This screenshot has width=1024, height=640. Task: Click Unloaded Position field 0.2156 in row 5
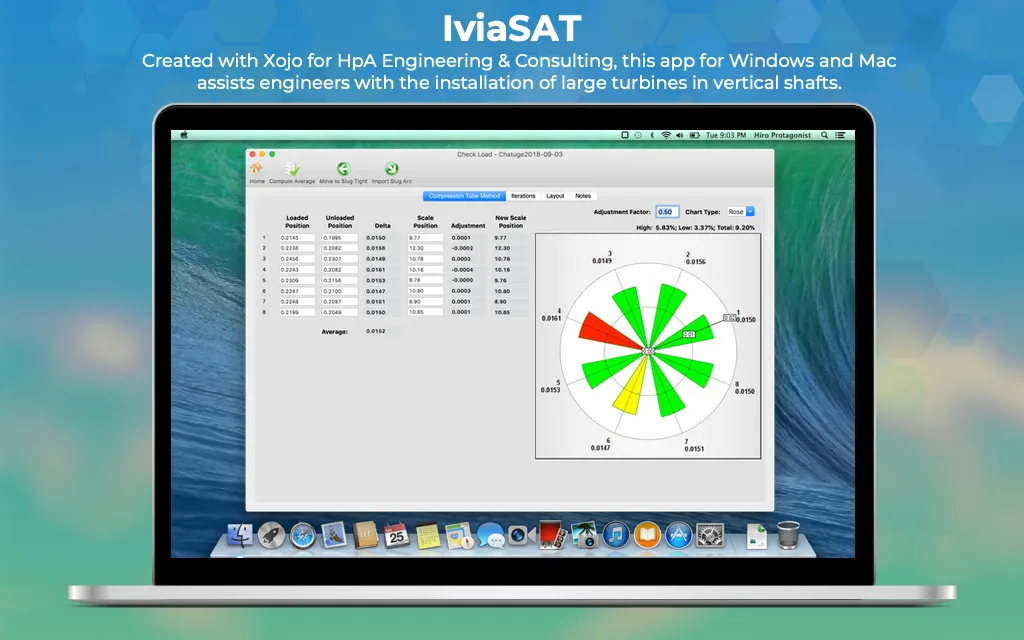pyautogui.click(x=340, y=280)
